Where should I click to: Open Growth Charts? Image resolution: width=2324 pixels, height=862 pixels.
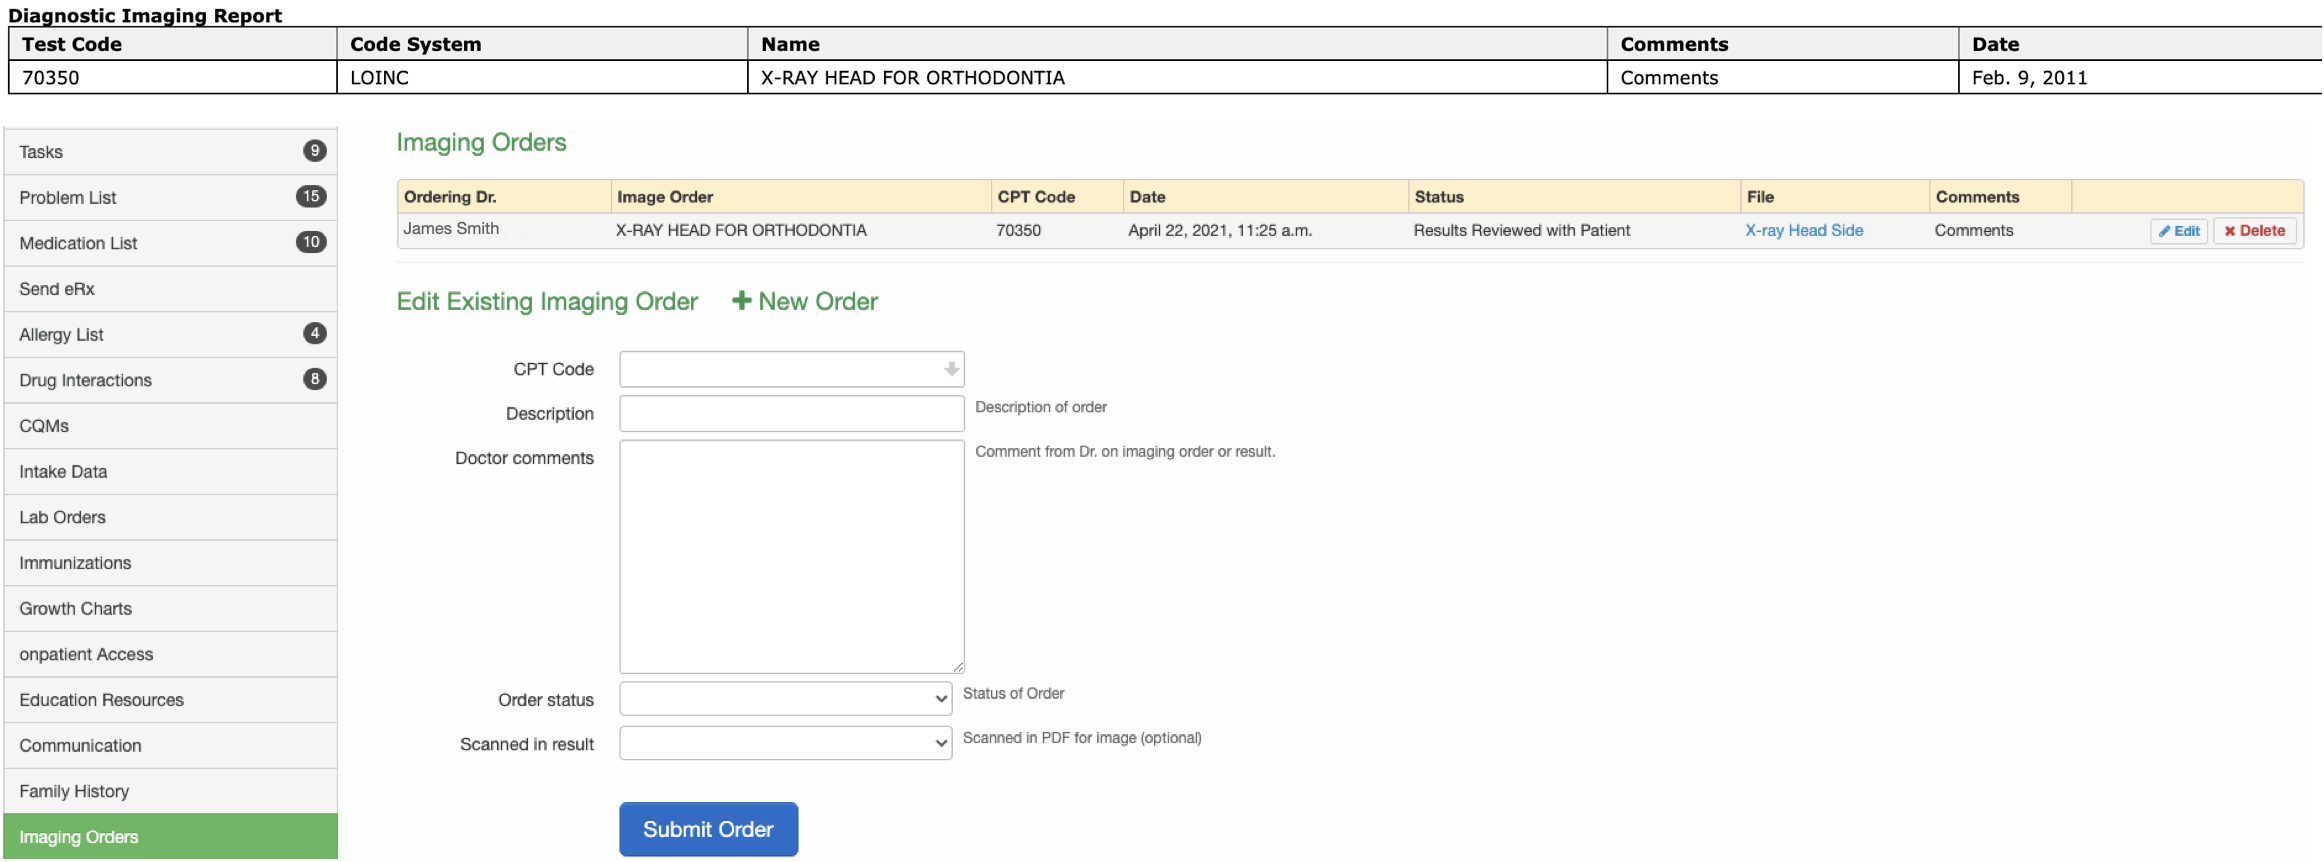pyautogui.click(x=170, y=609)
